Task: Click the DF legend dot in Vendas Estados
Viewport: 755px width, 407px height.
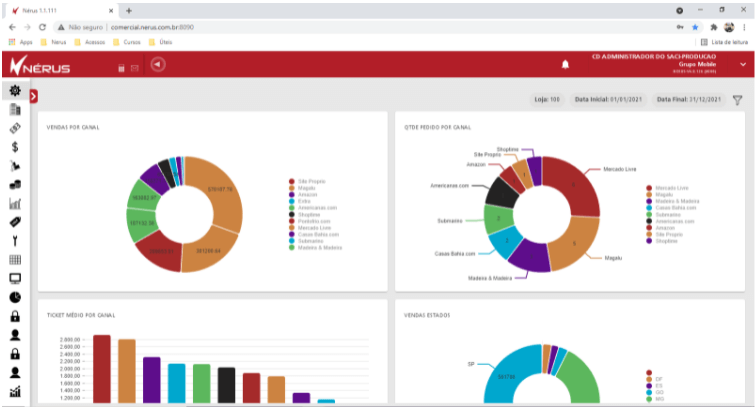Action: (x=649, y=379)
